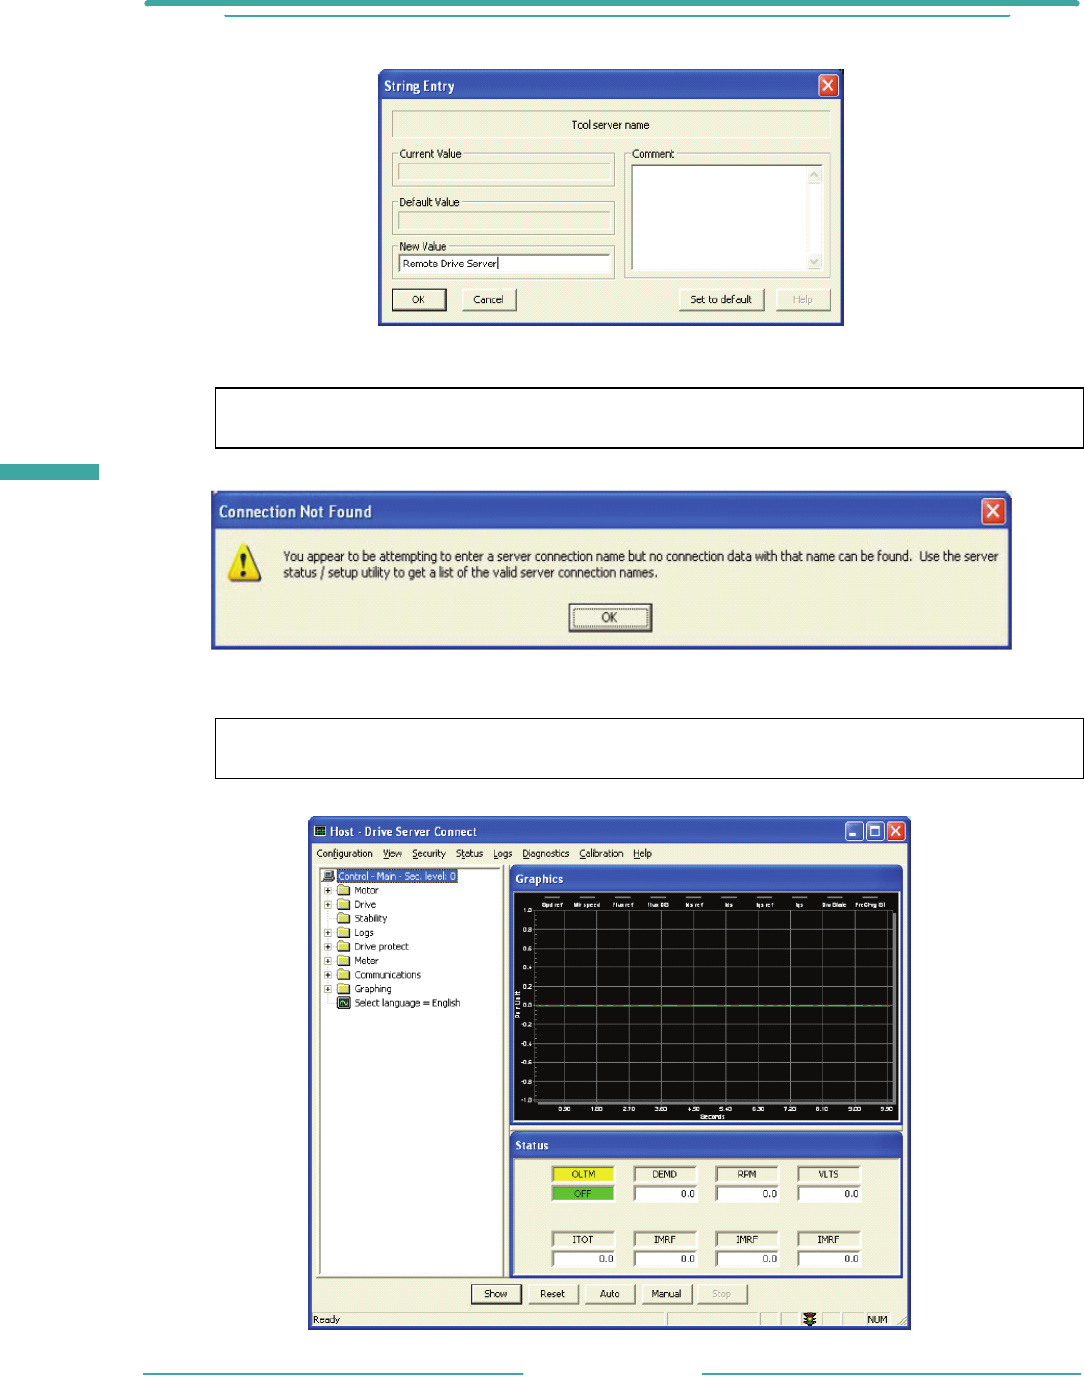Open the View menu
The width and height of the screenshot is (1084, 1394).
392,854
